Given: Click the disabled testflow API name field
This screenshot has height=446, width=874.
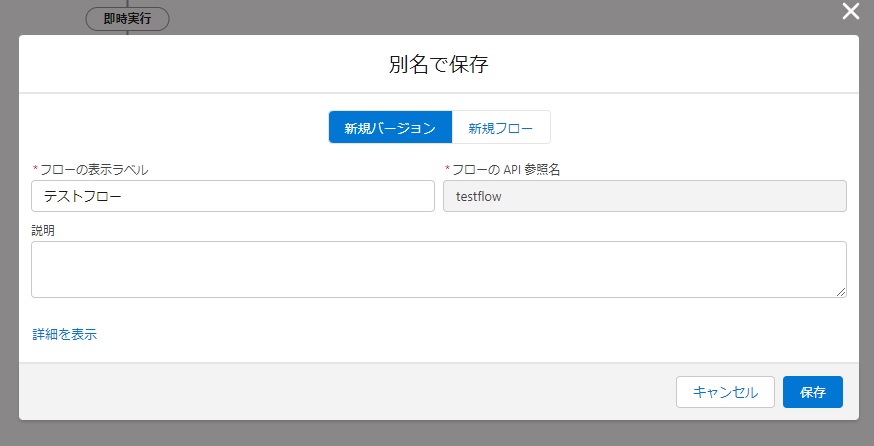Looking at the screenshot, I should click(644, 196).
